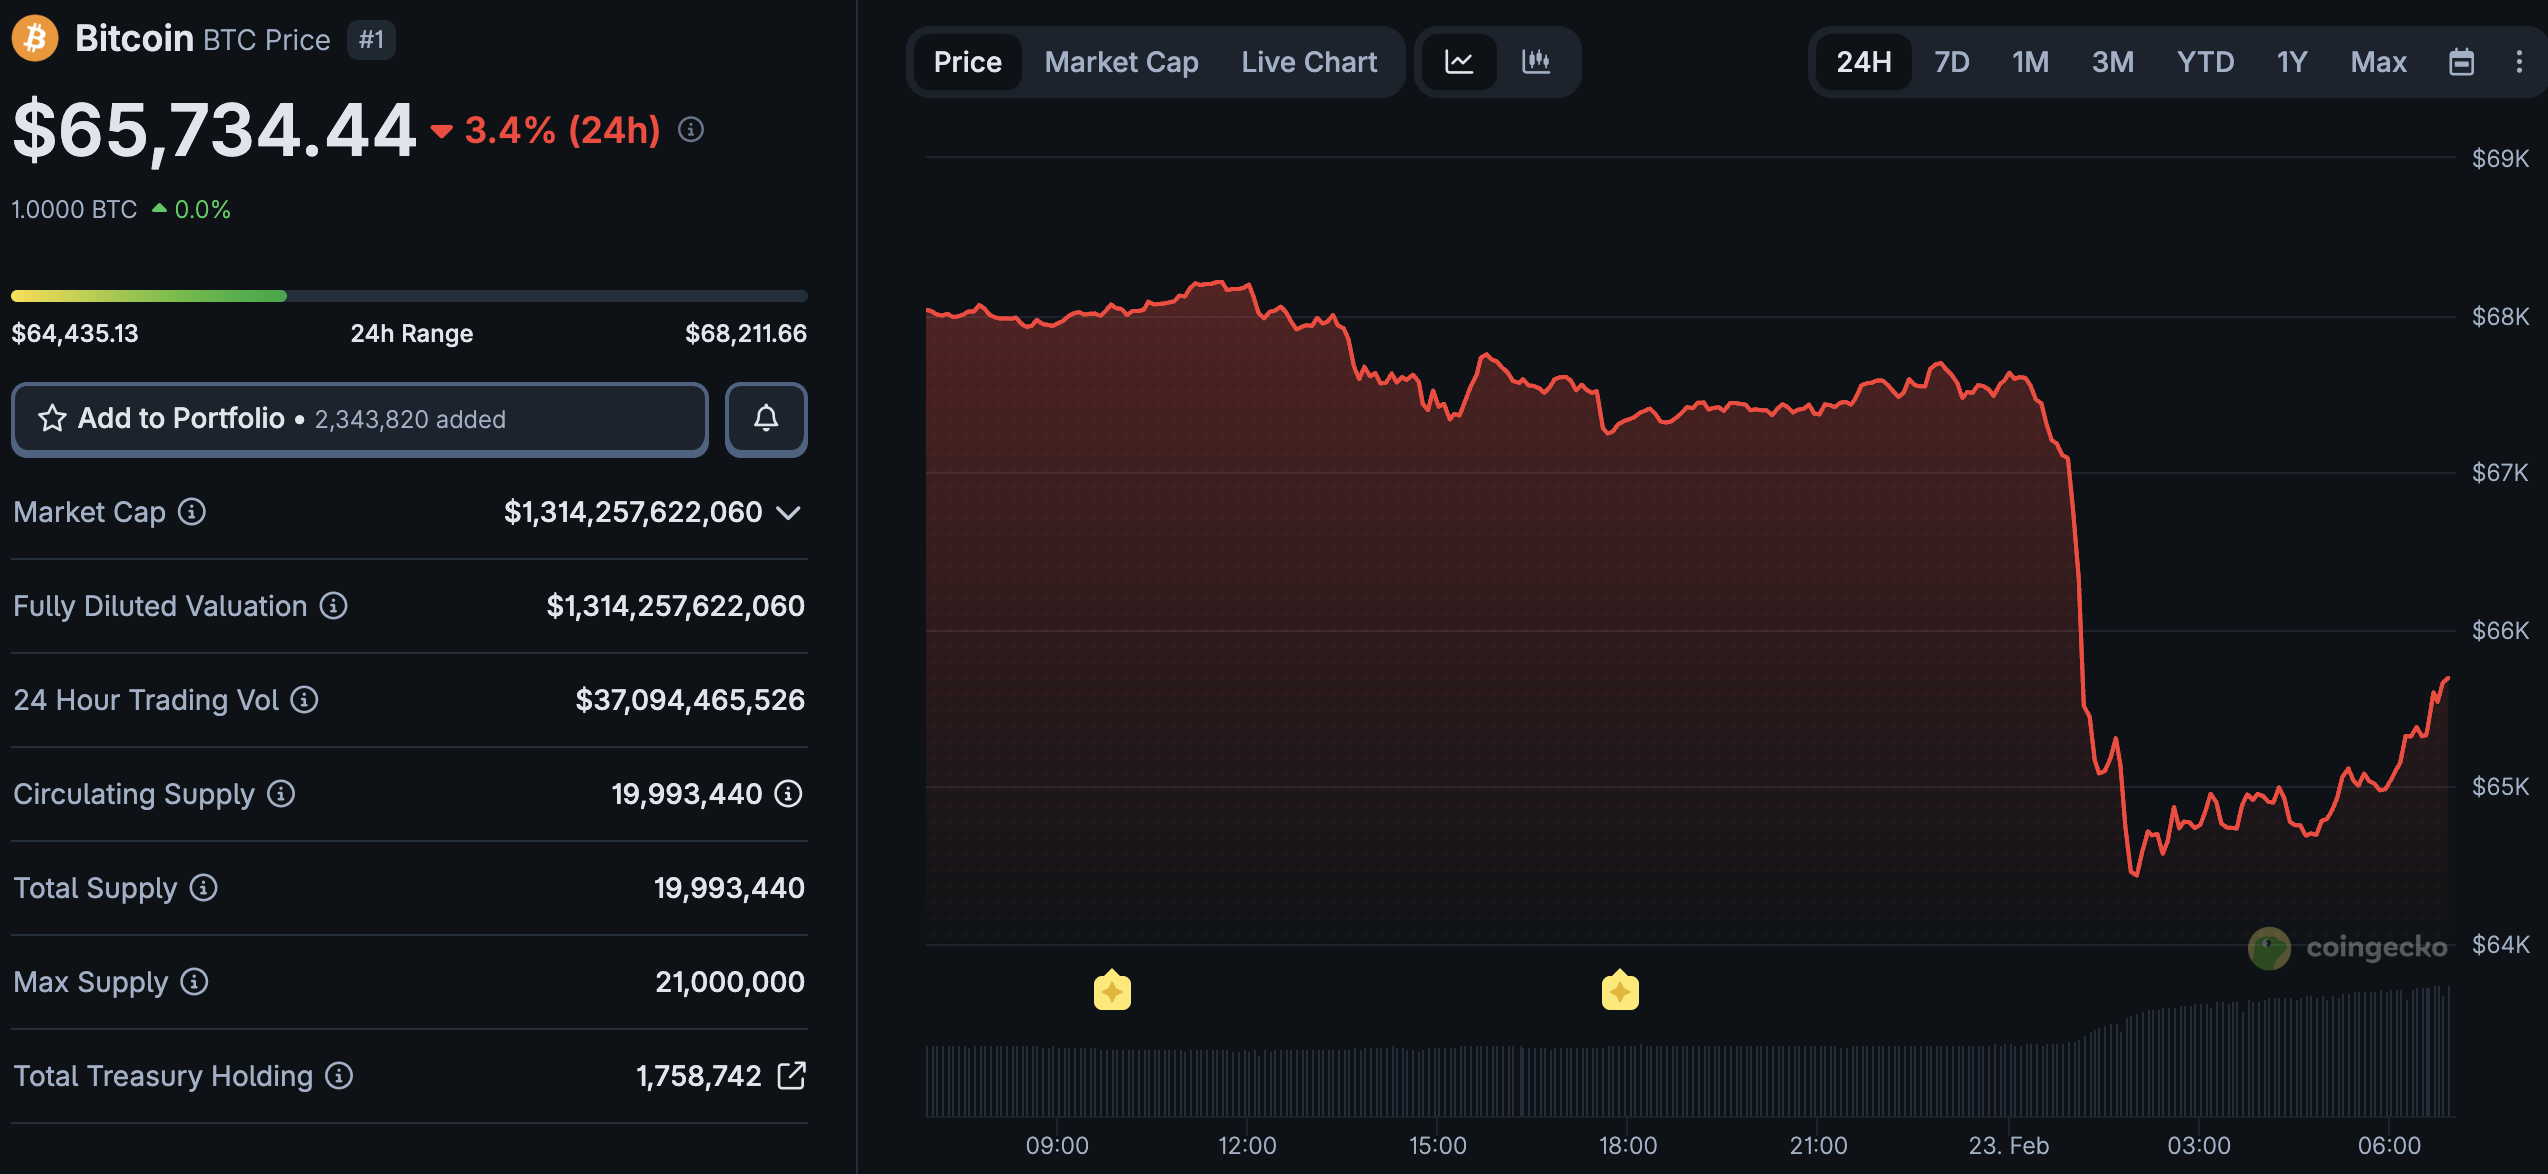Open 24 Hour Trading Vol info icon
2548x1174 pixels.
coord(305,700)
